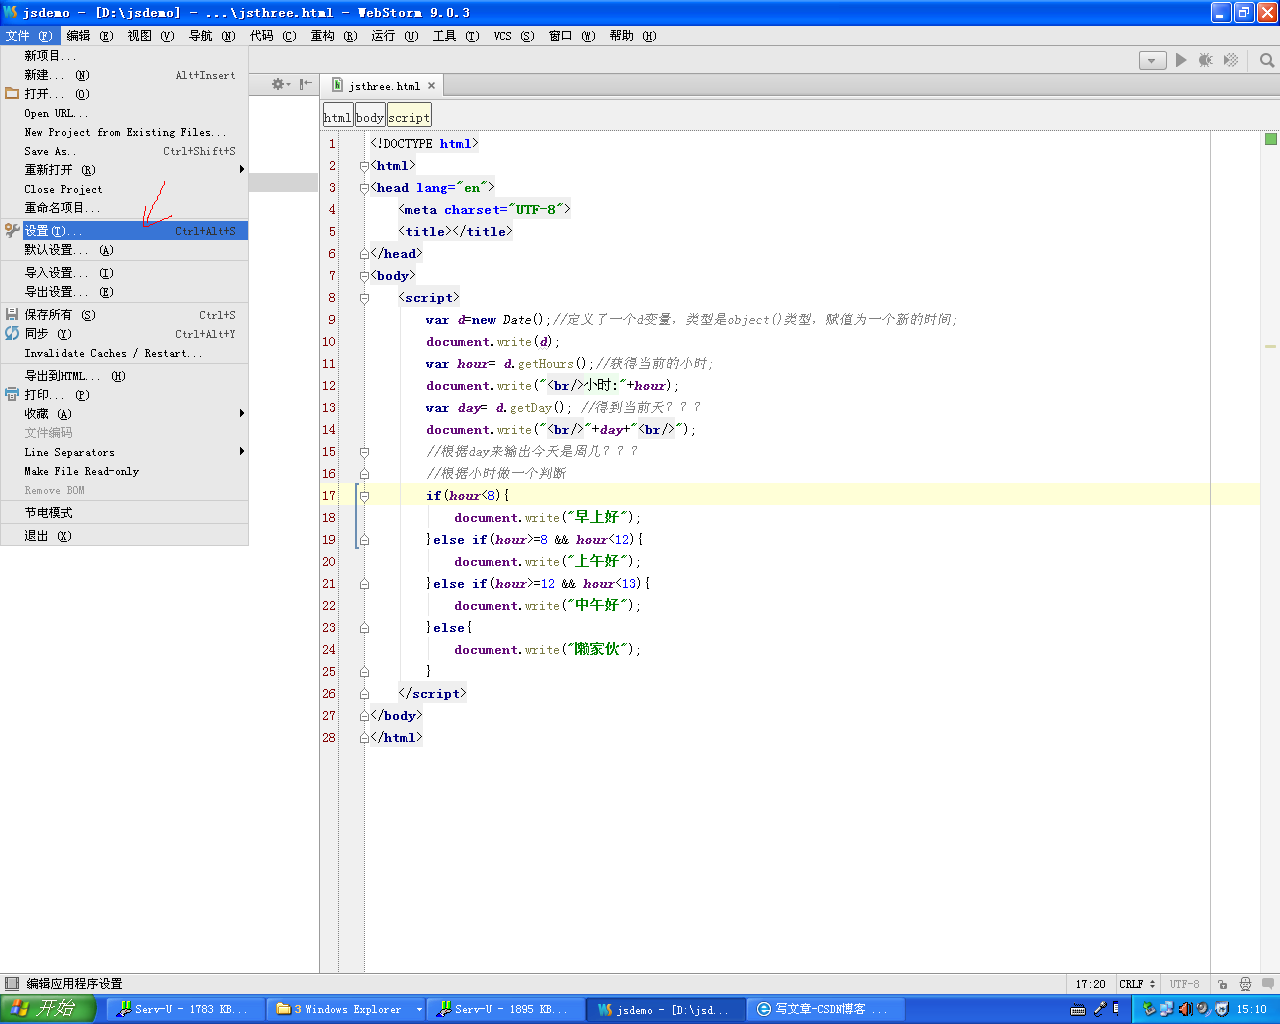The height and width of the screenshot is (1024, 1280).
Task: Choose 默认设置 (Default Settings) entry
Action: 124,250
